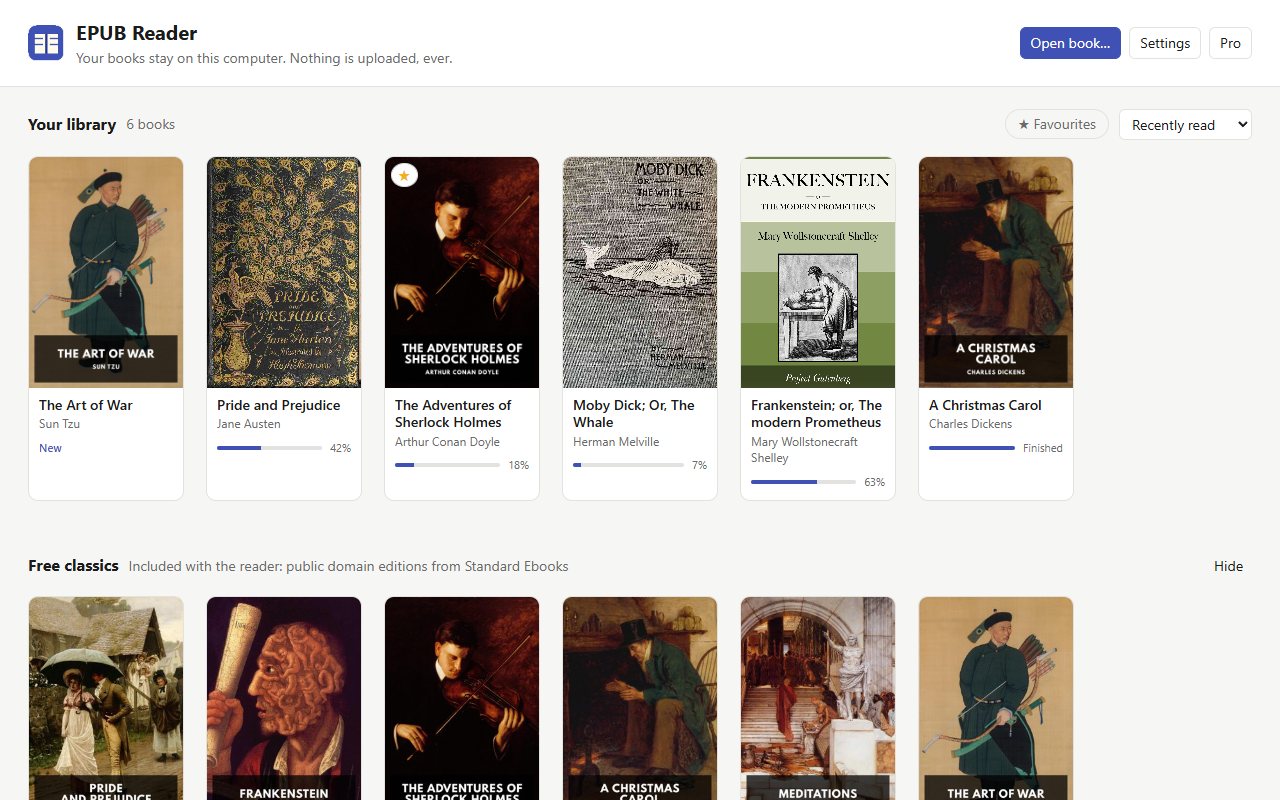The height and width of the screenshot is (800, 1280).
Task: Open the green Frankenstein cover in Your library
Action: (x=818, y=272)
